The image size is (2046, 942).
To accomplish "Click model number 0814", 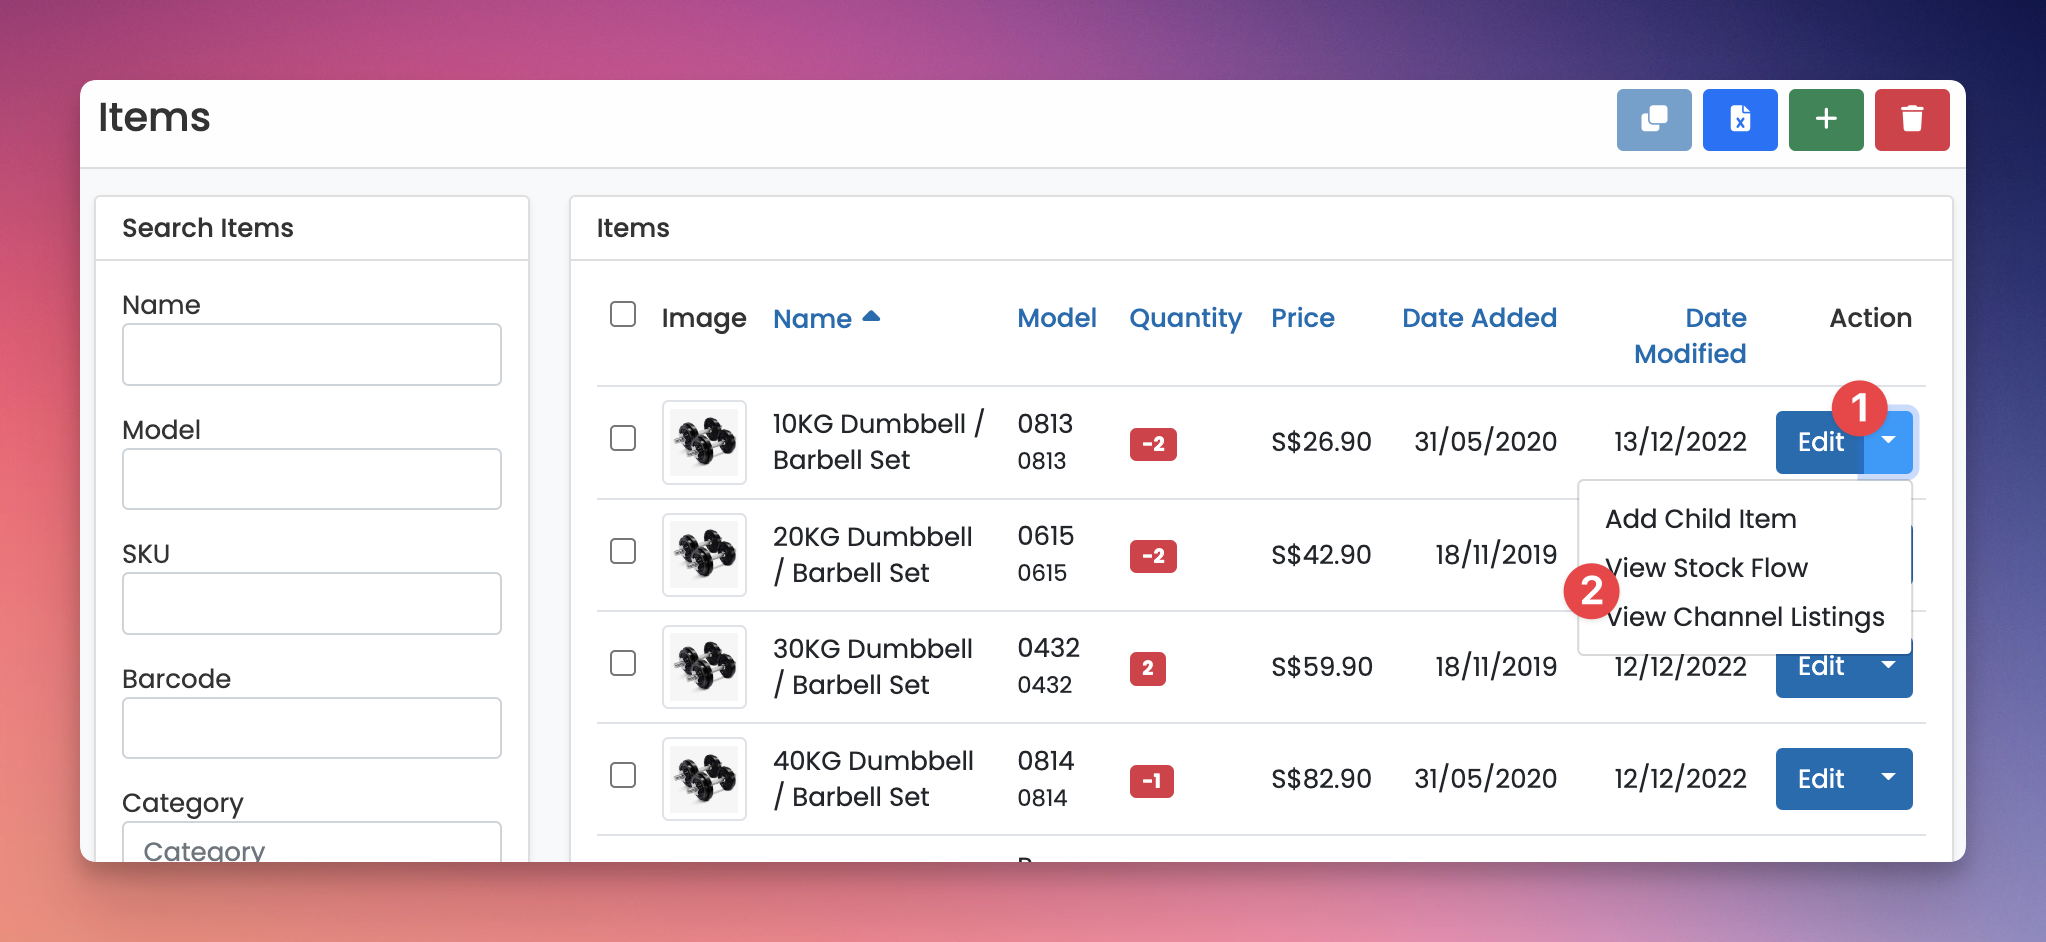I will click(1046, 761).
